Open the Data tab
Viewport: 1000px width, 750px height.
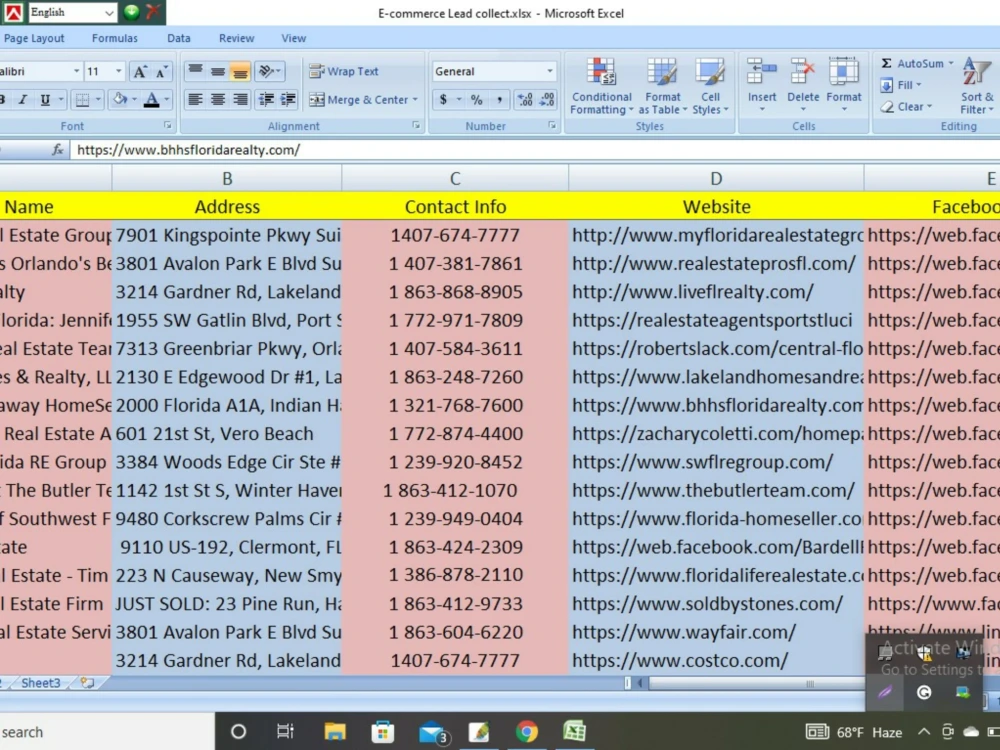pos(179,38)
